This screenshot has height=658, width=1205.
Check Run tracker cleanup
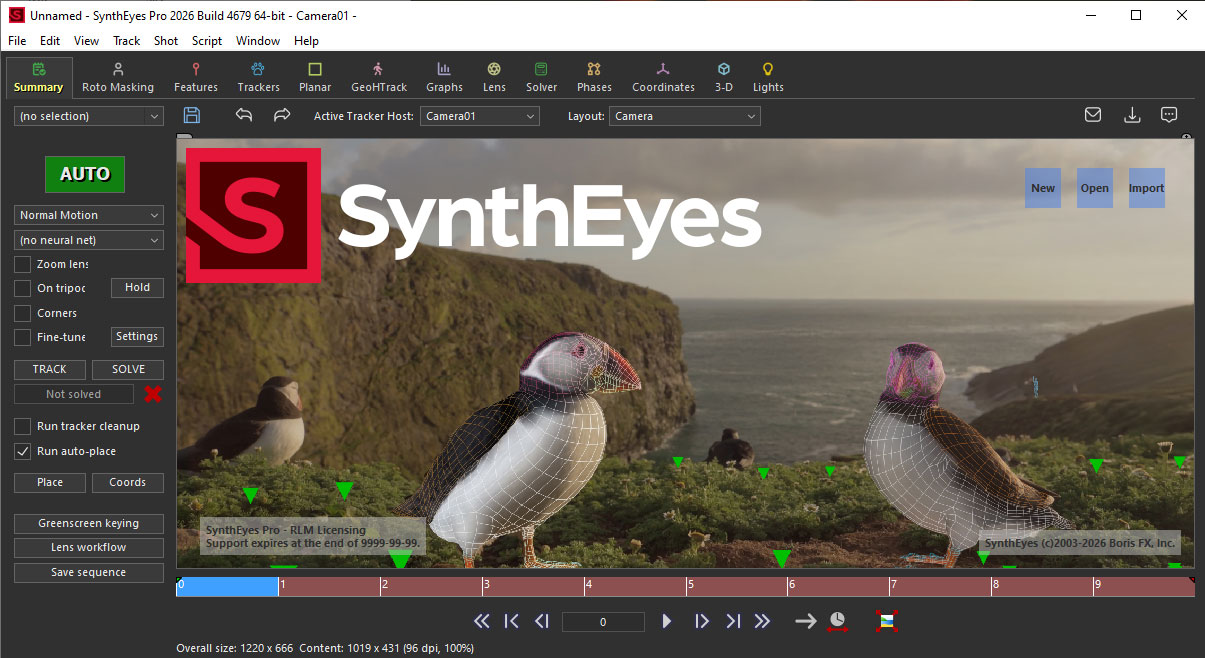coord(22,426)
